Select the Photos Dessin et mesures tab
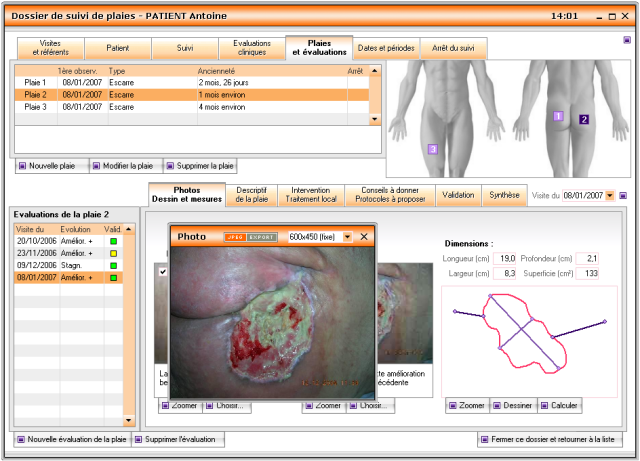 point(187,195)
